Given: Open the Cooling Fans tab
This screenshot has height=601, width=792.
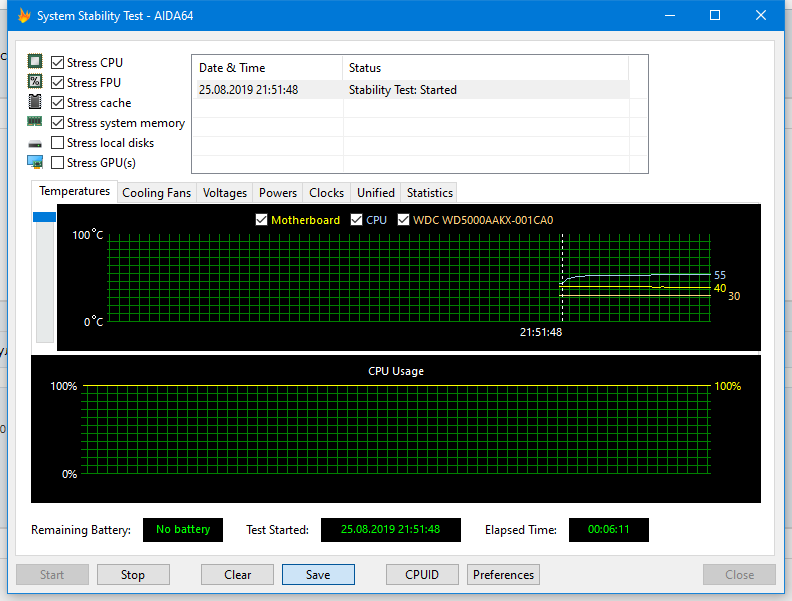Looking at the screenshot, I should click(157, 193).
